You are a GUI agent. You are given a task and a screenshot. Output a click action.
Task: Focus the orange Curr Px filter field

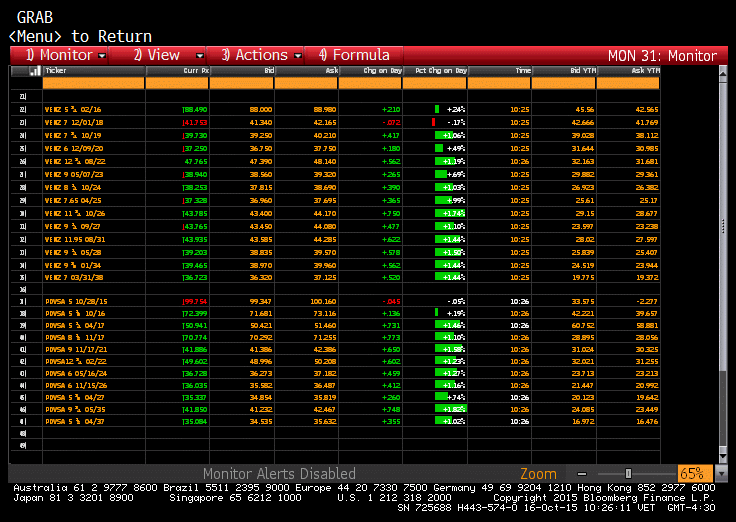(177, 84)
